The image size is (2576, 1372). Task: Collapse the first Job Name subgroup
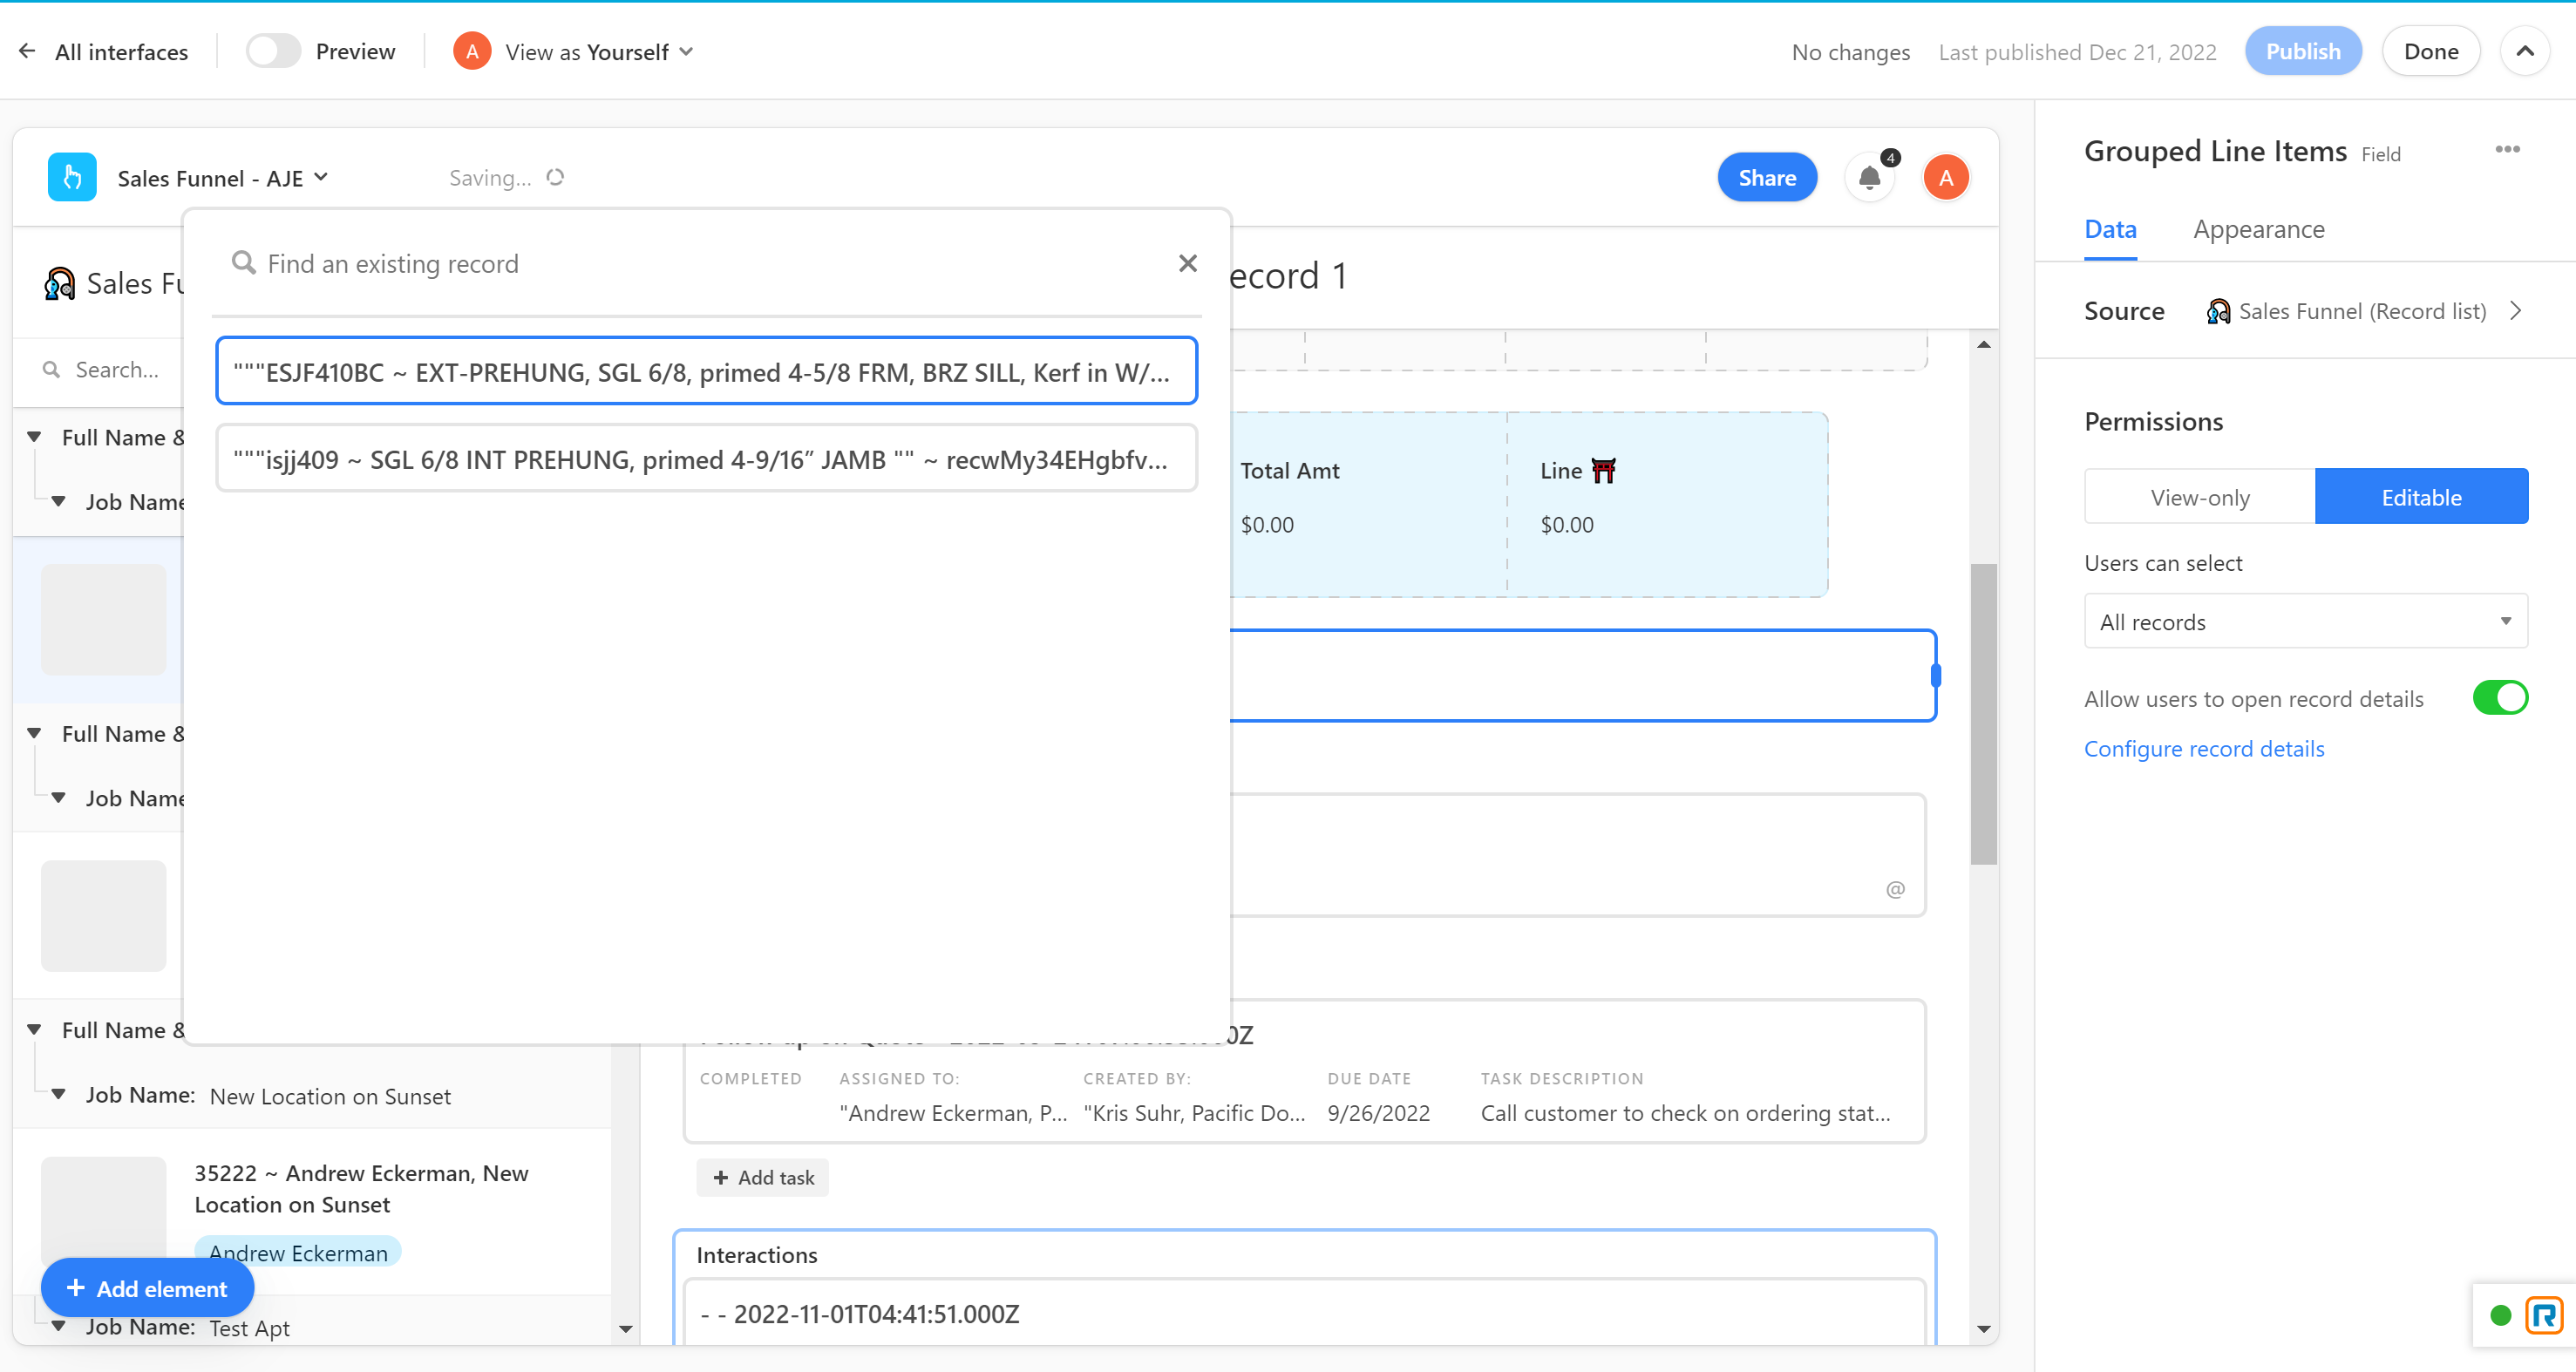click(x=59, y=501)
